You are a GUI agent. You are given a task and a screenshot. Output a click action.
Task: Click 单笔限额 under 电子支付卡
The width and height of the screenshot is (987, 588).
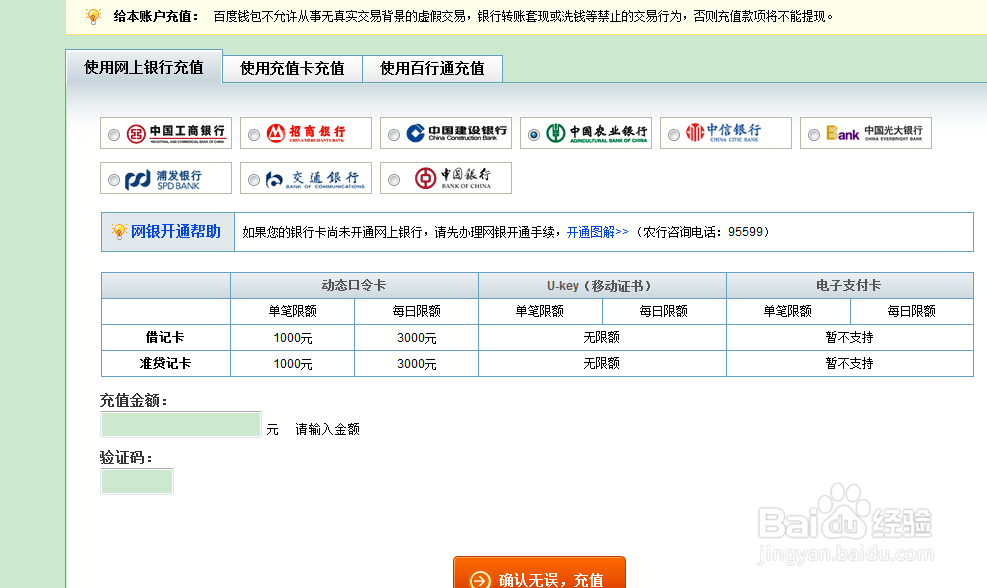[787, 311]
